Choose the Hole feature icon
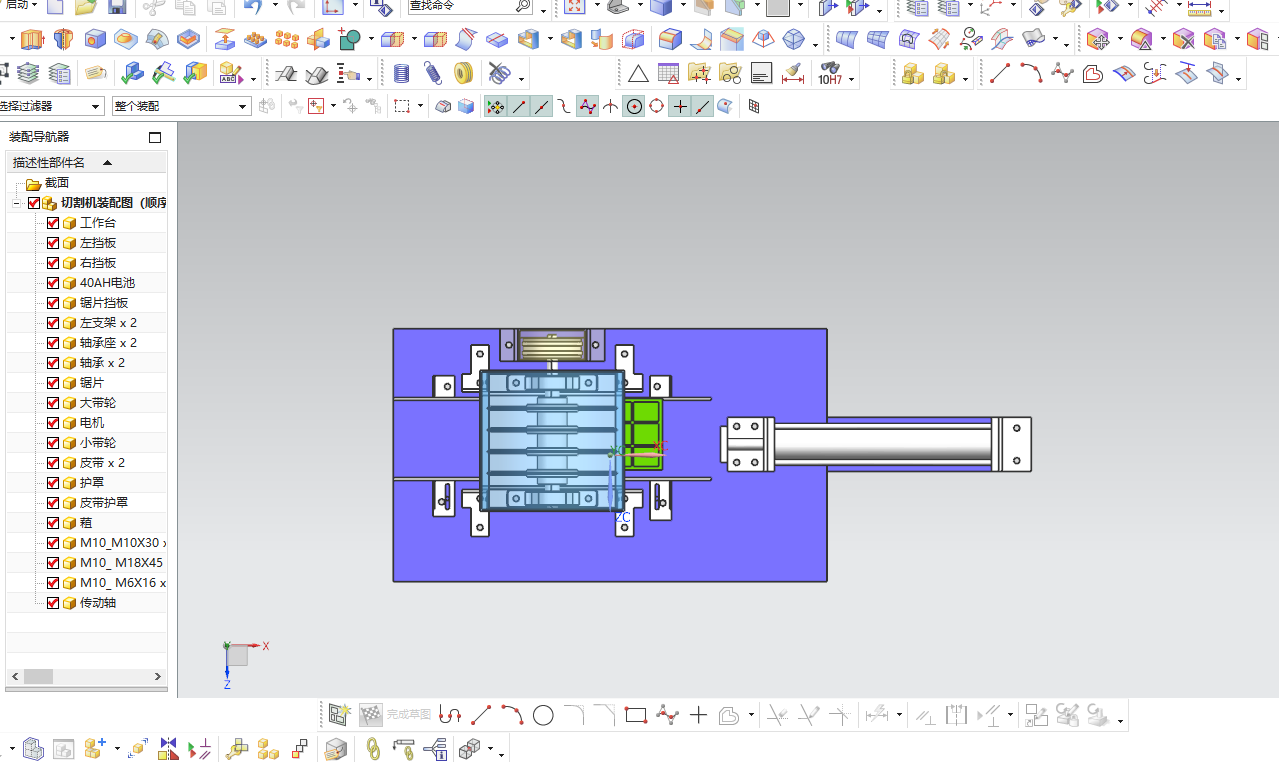Image resolution: width=1279 pixels, height=762 pixels. (95, 40)
